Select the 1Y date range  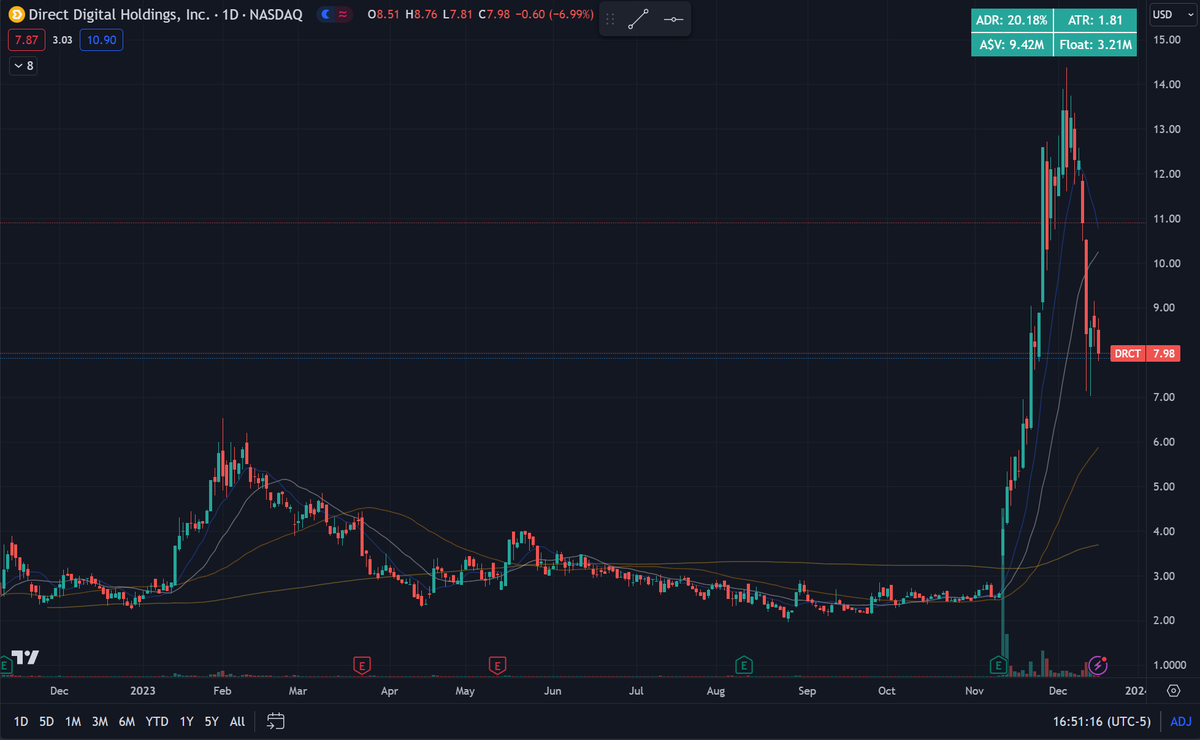186,721
